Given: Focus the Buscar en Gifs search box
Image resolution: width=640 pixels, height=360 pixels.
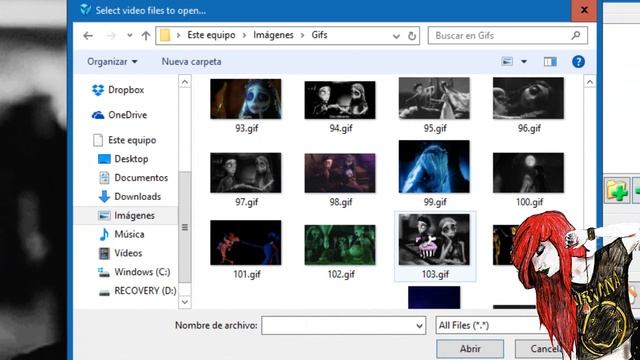Looking at the screenshot, I should click(507, 36).
